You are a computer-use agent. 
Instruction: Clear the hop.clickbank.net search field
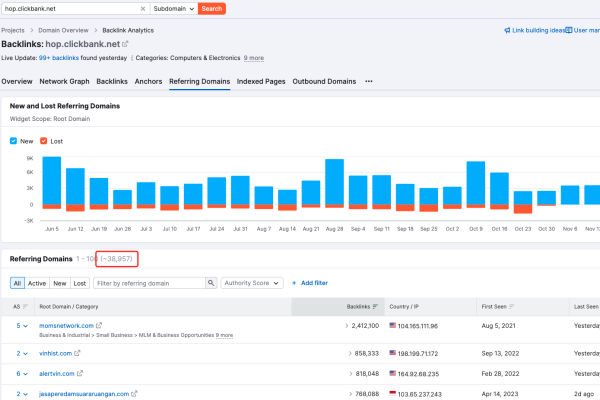pos(143,8)
